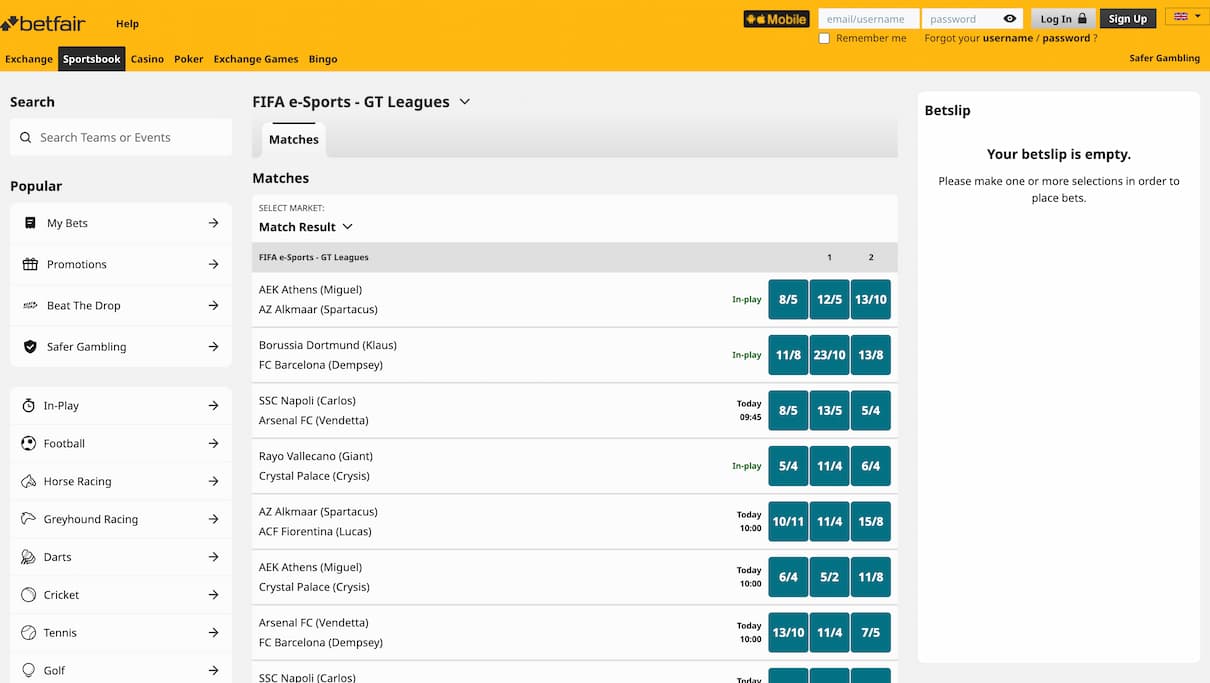Open the language flag selector
This screenshot has height=683, width=1210.
pos(1187,17)
